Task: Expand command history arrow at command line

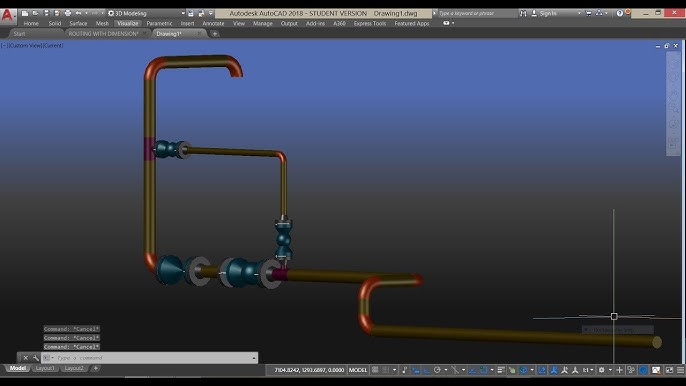Action: pos(254,358)
